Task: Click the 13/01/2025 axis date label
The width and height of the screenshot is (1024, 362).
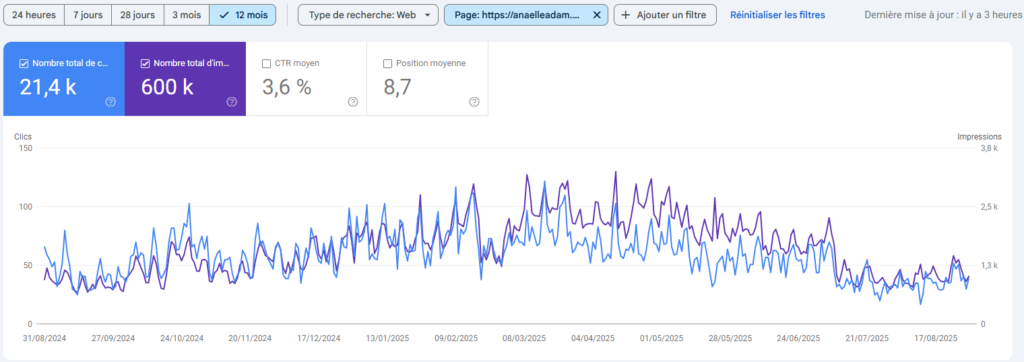Action: (388, 339)
